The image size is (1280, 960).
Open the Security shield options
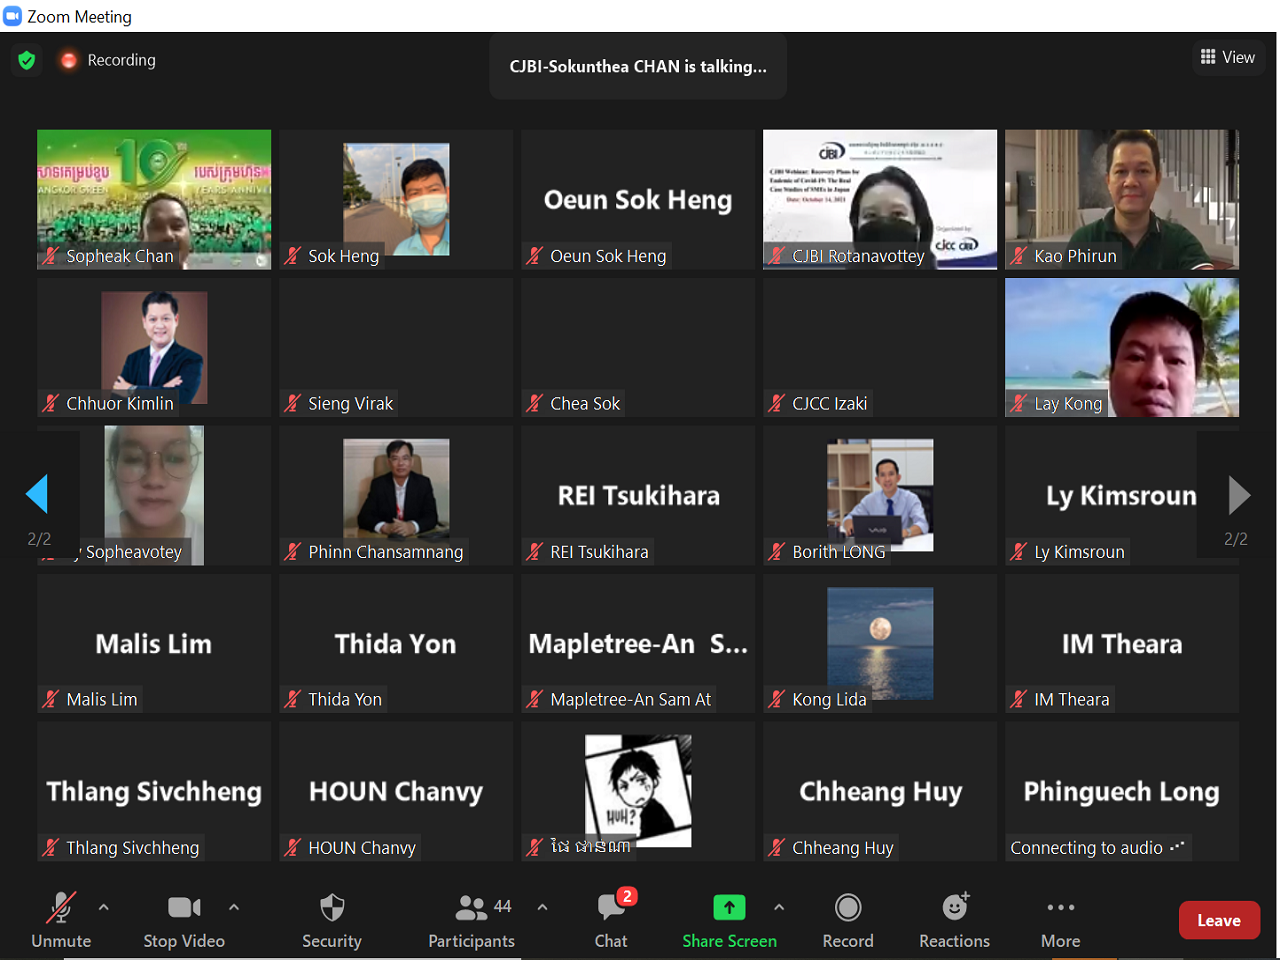(x=331, y=908)
